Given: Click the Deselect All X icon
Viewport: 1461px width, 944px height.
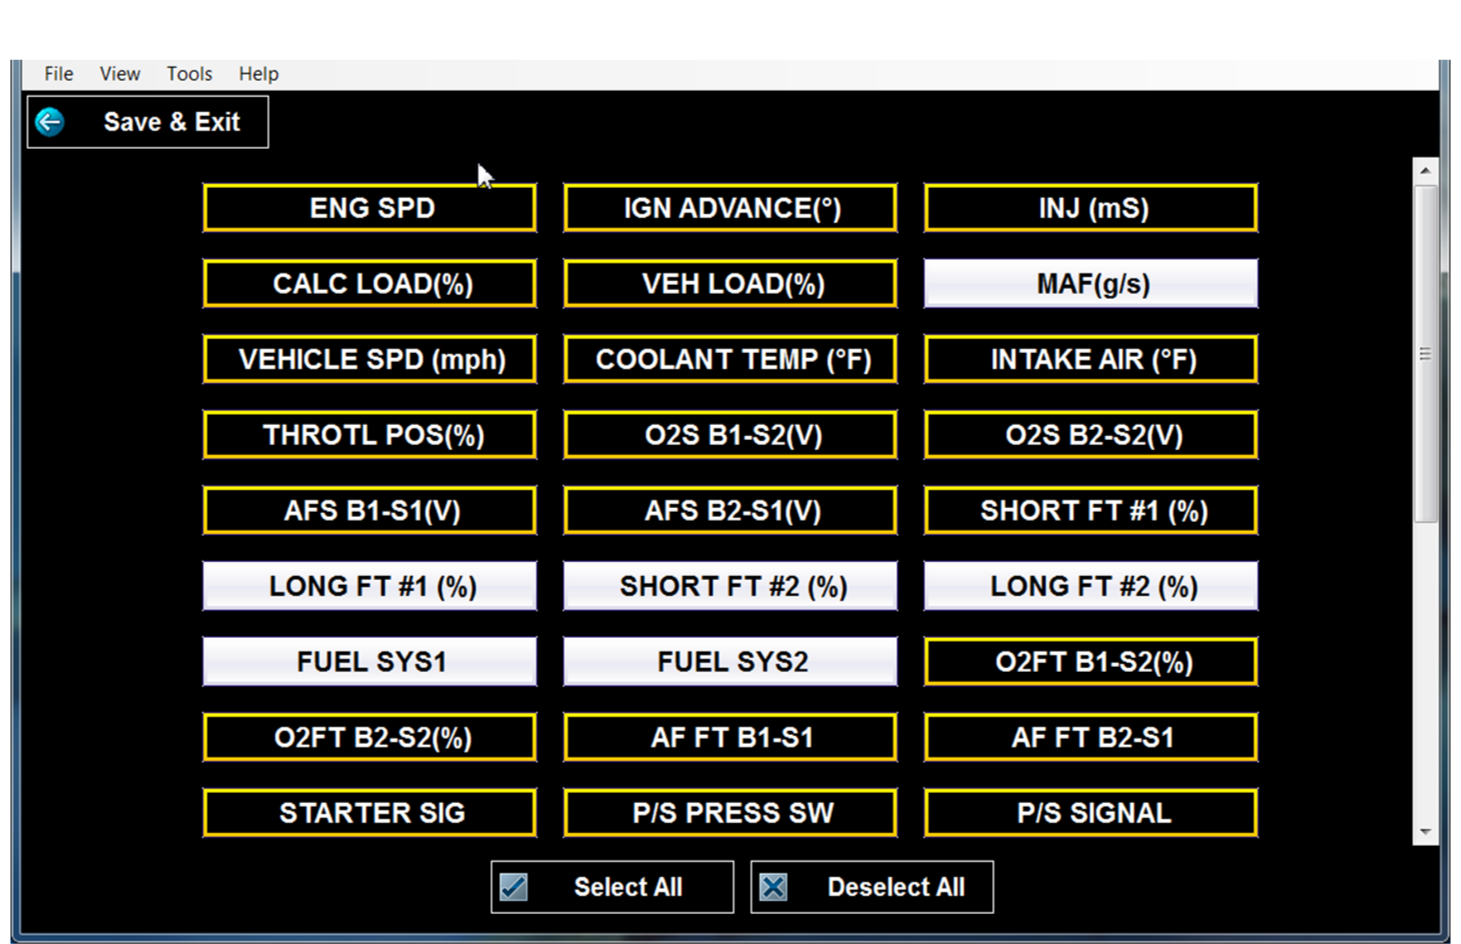Looking at the screenshot, I should point(773,887).
